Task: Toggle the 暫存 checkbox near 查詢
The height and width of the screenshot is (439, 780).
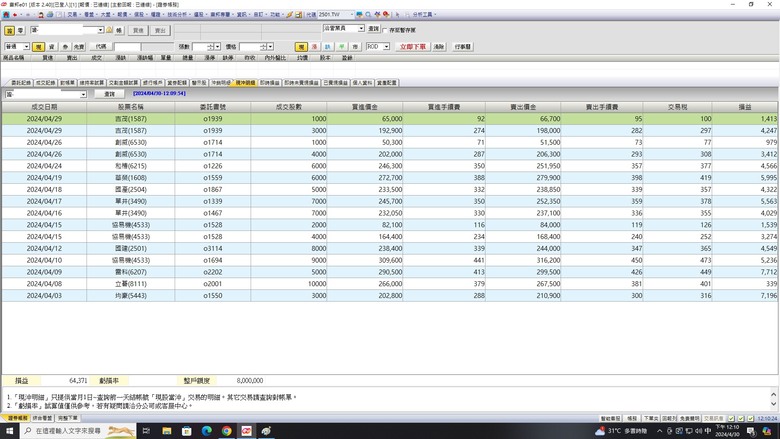Action: tap(385, 30)
